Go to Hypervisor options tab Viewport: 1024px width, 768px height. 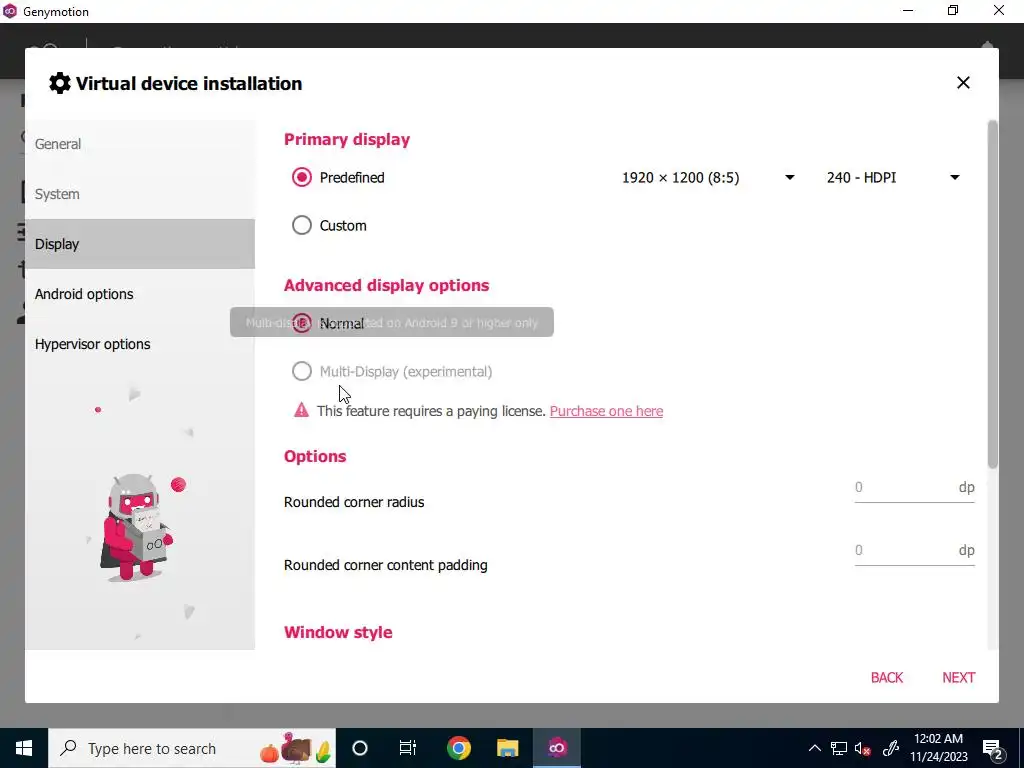(x=140, y=344)
